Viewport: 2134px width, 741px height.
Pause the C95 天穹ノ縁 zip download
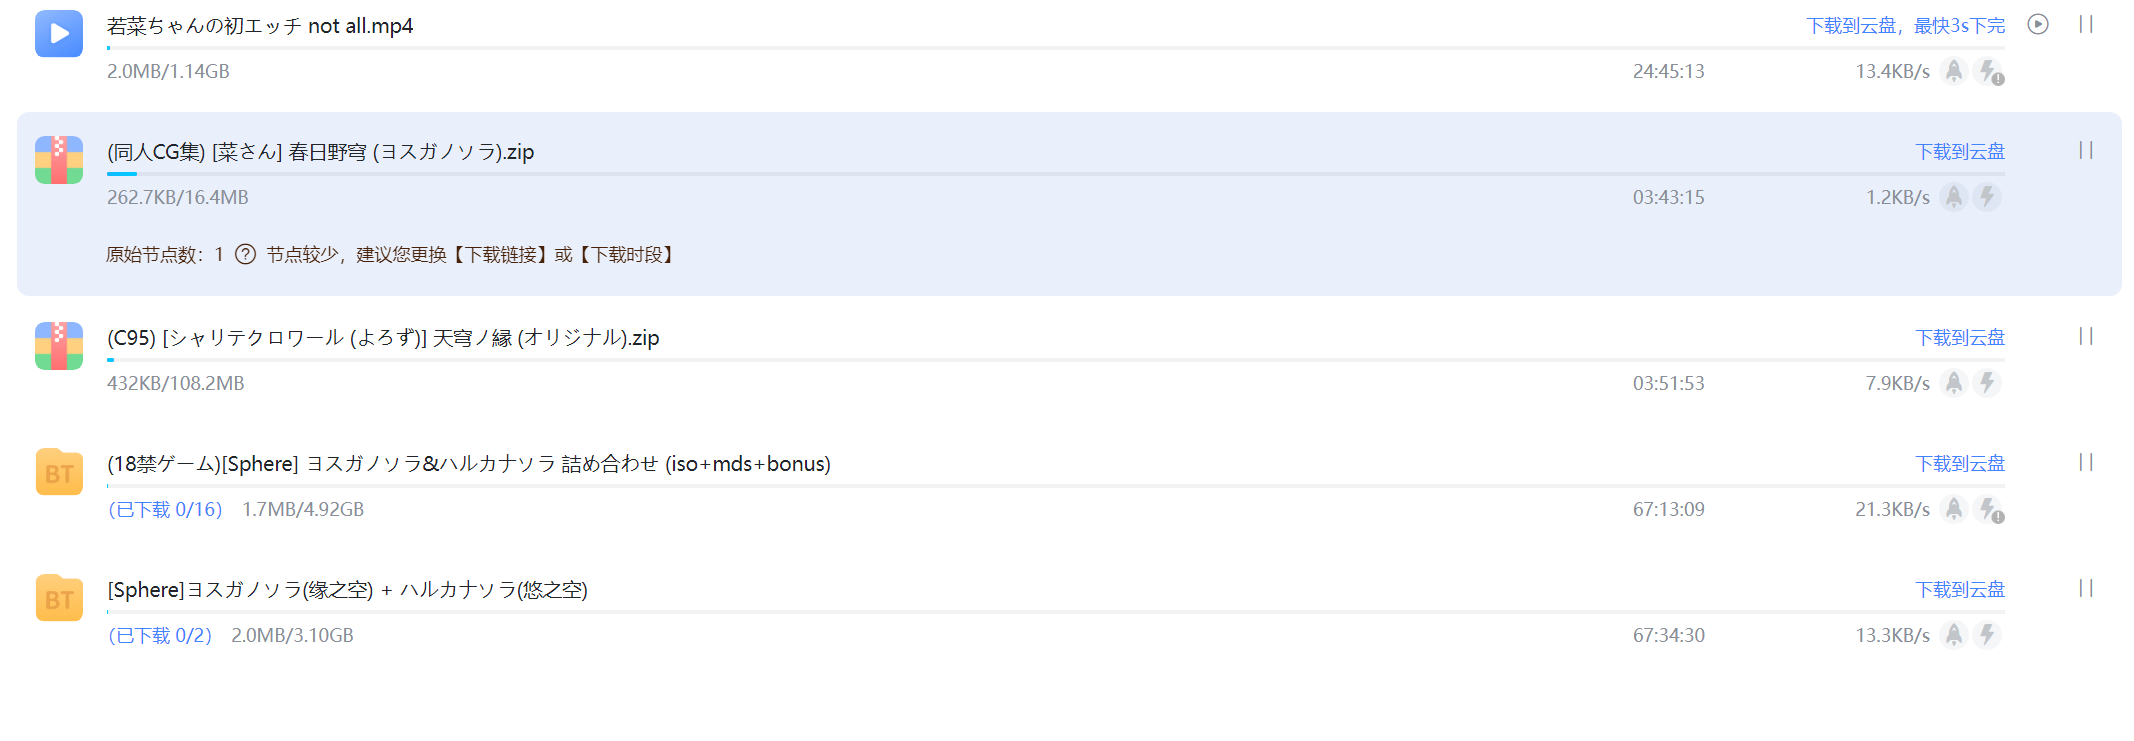point(2086,337)
